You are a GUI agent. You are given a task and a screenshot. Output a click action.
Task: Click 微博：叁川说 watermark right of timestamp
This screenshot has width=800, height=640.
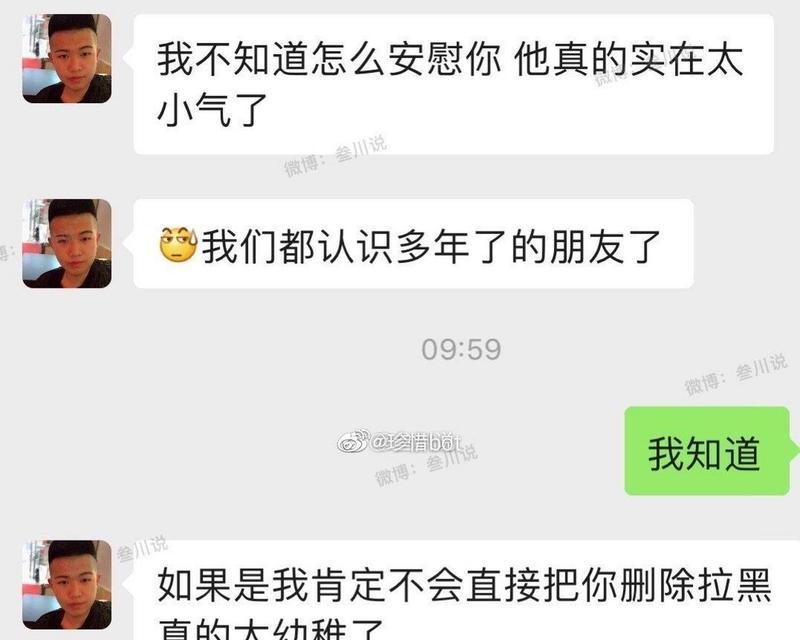736,374
